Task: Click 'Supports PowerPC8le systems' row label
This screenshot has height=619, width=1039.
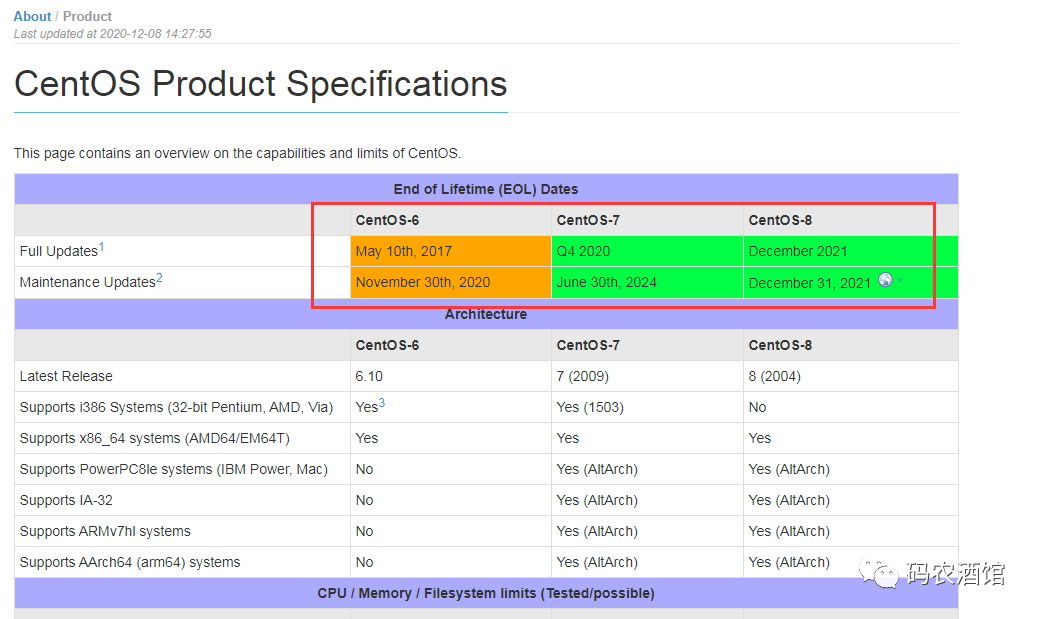Action: pos(174,470)
